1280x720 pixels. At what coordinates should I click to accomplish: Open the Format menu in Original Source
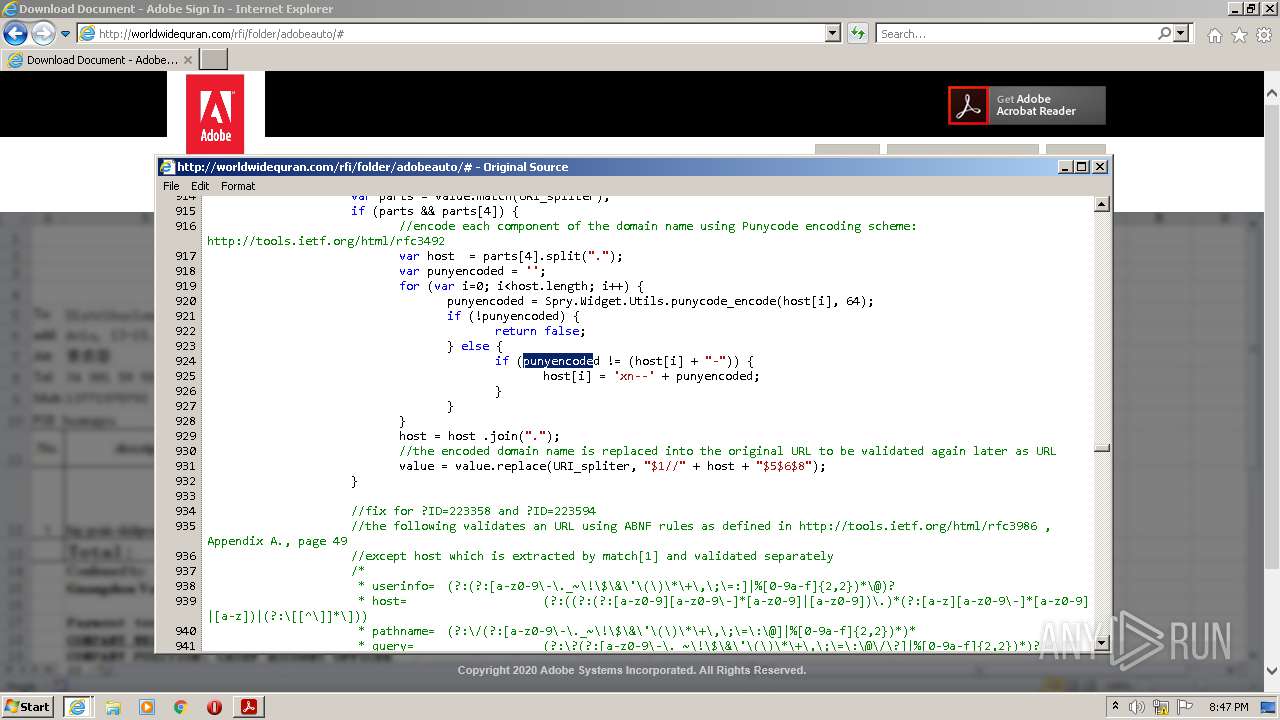[238, 186]
